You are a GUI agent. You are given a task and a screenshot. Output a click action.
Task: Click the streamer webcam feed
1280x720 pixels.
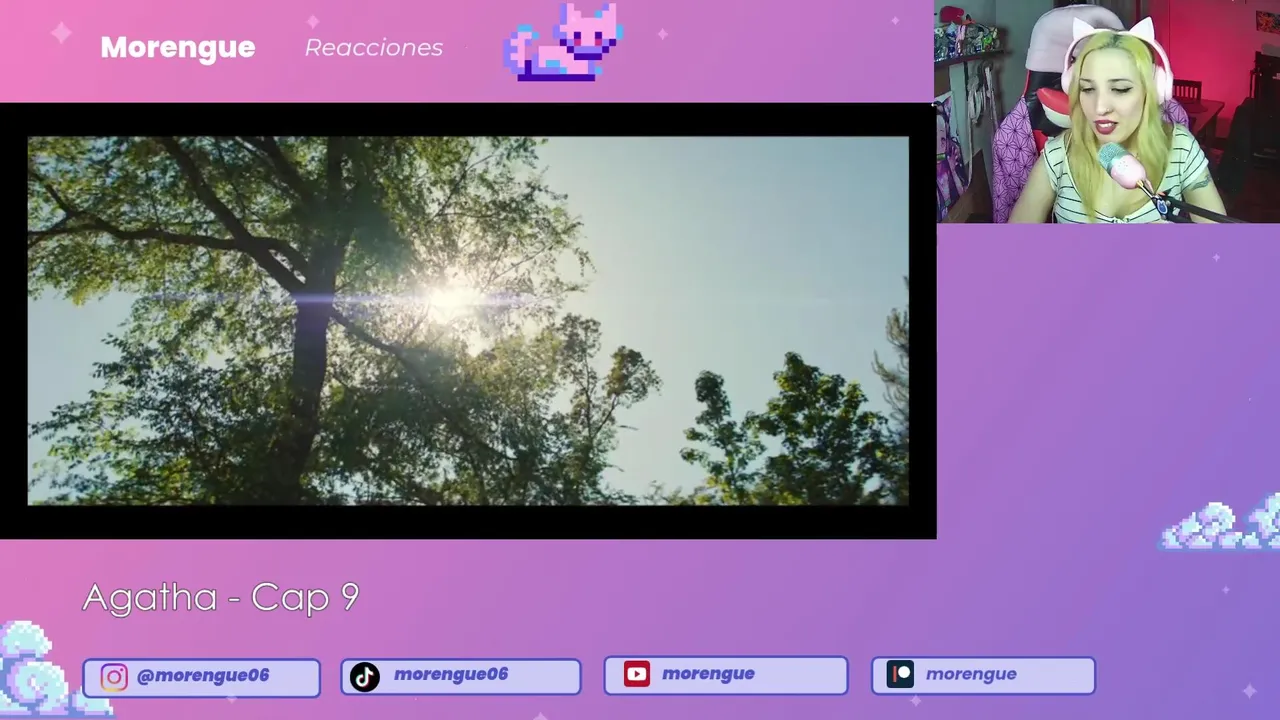1107,111
